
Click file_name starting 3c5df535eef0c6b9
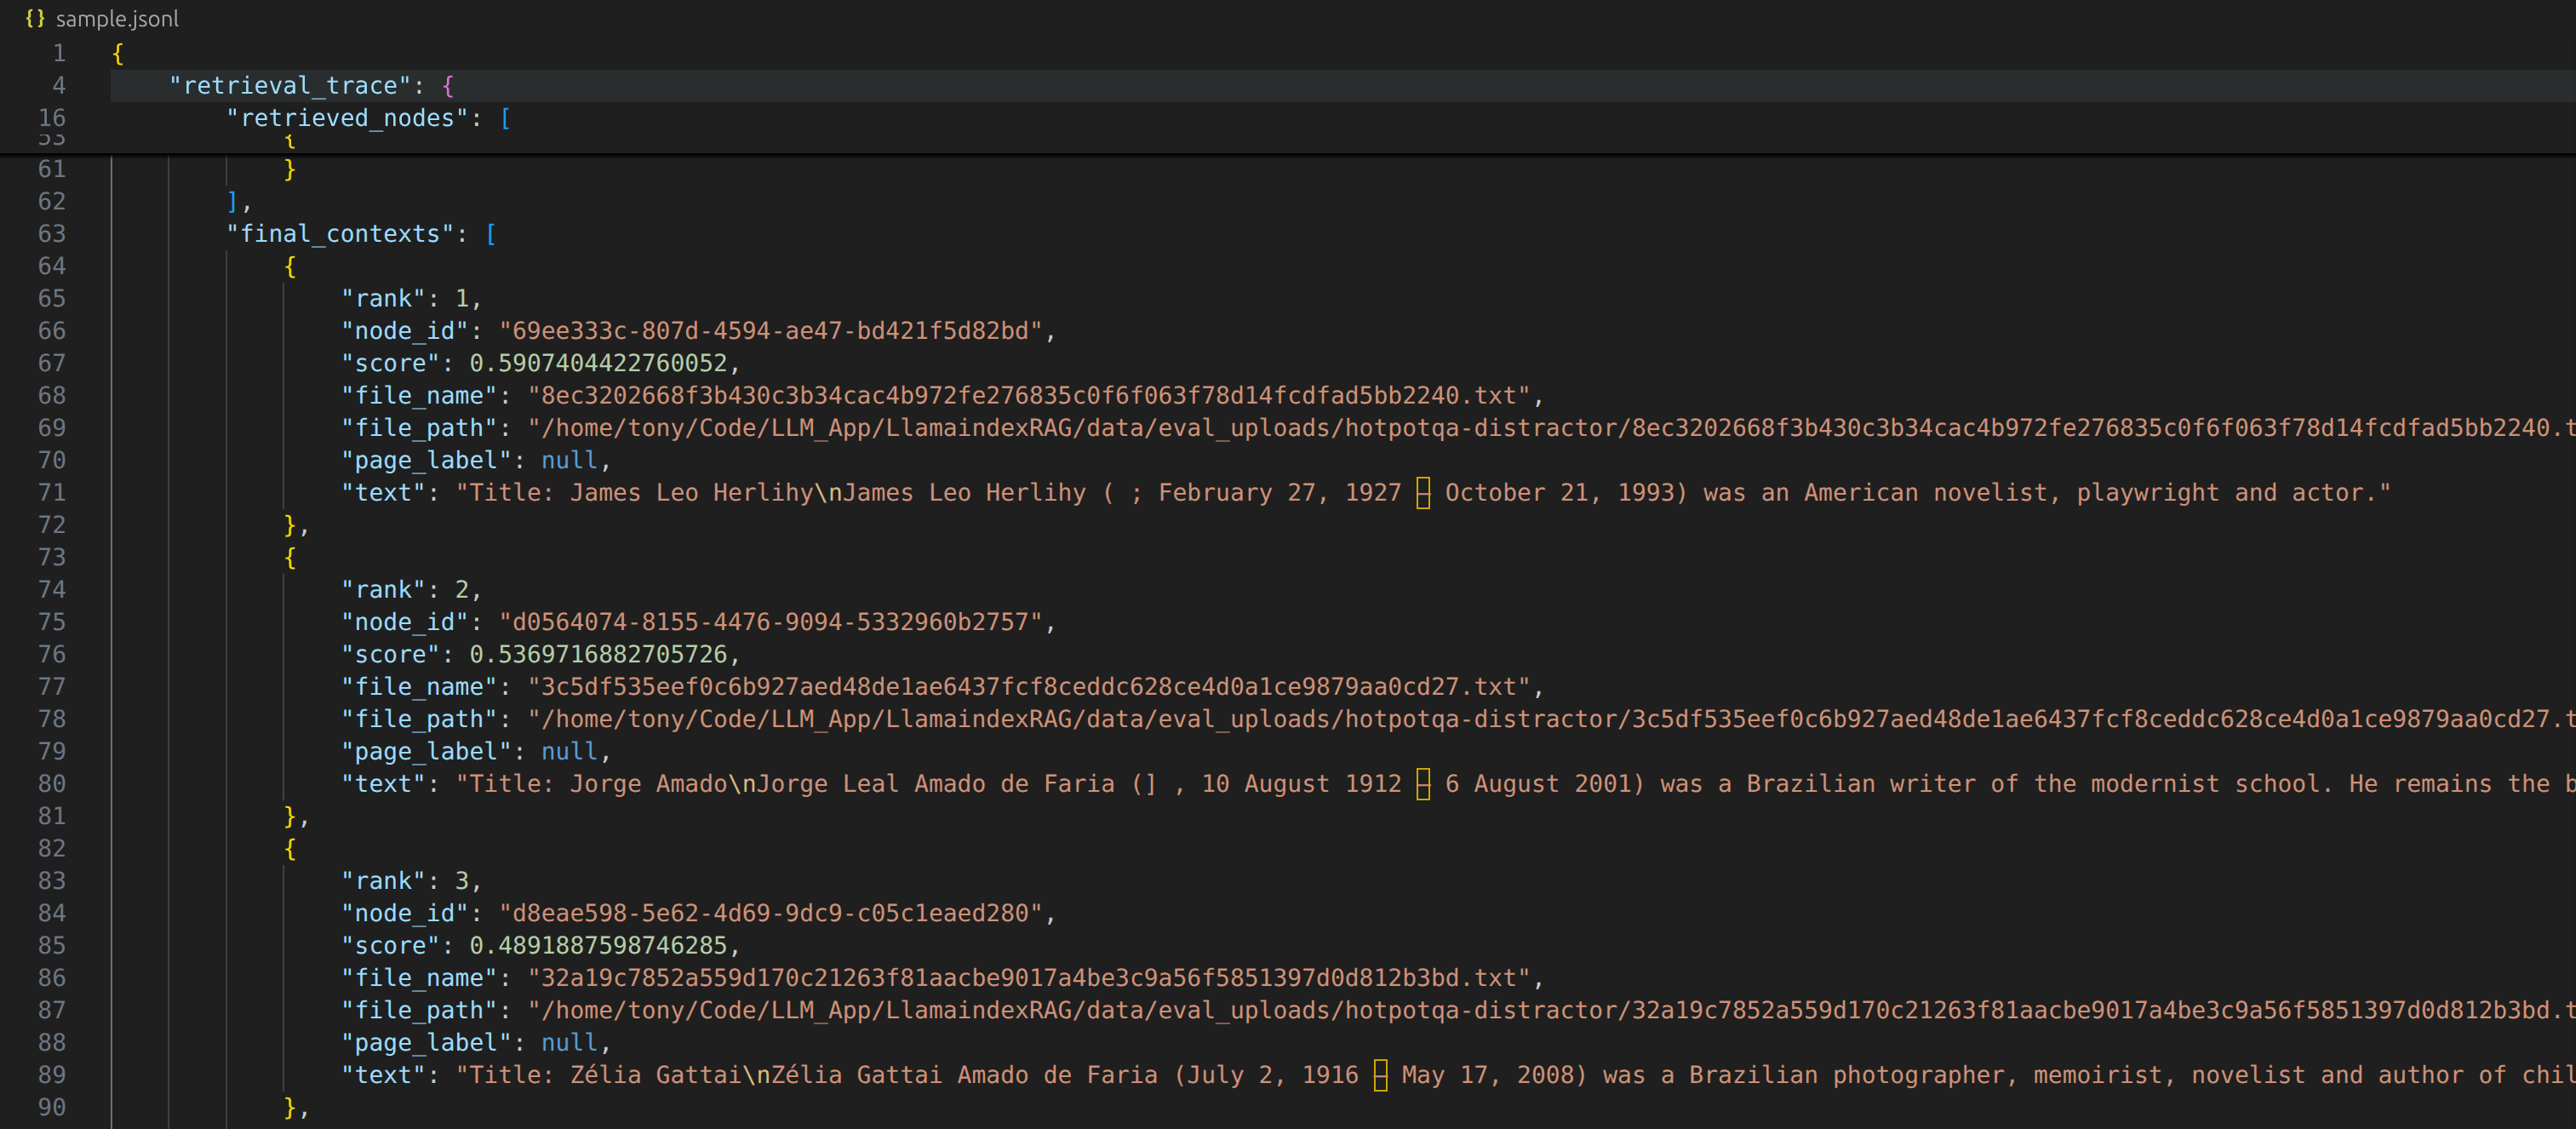point(1029,687)
